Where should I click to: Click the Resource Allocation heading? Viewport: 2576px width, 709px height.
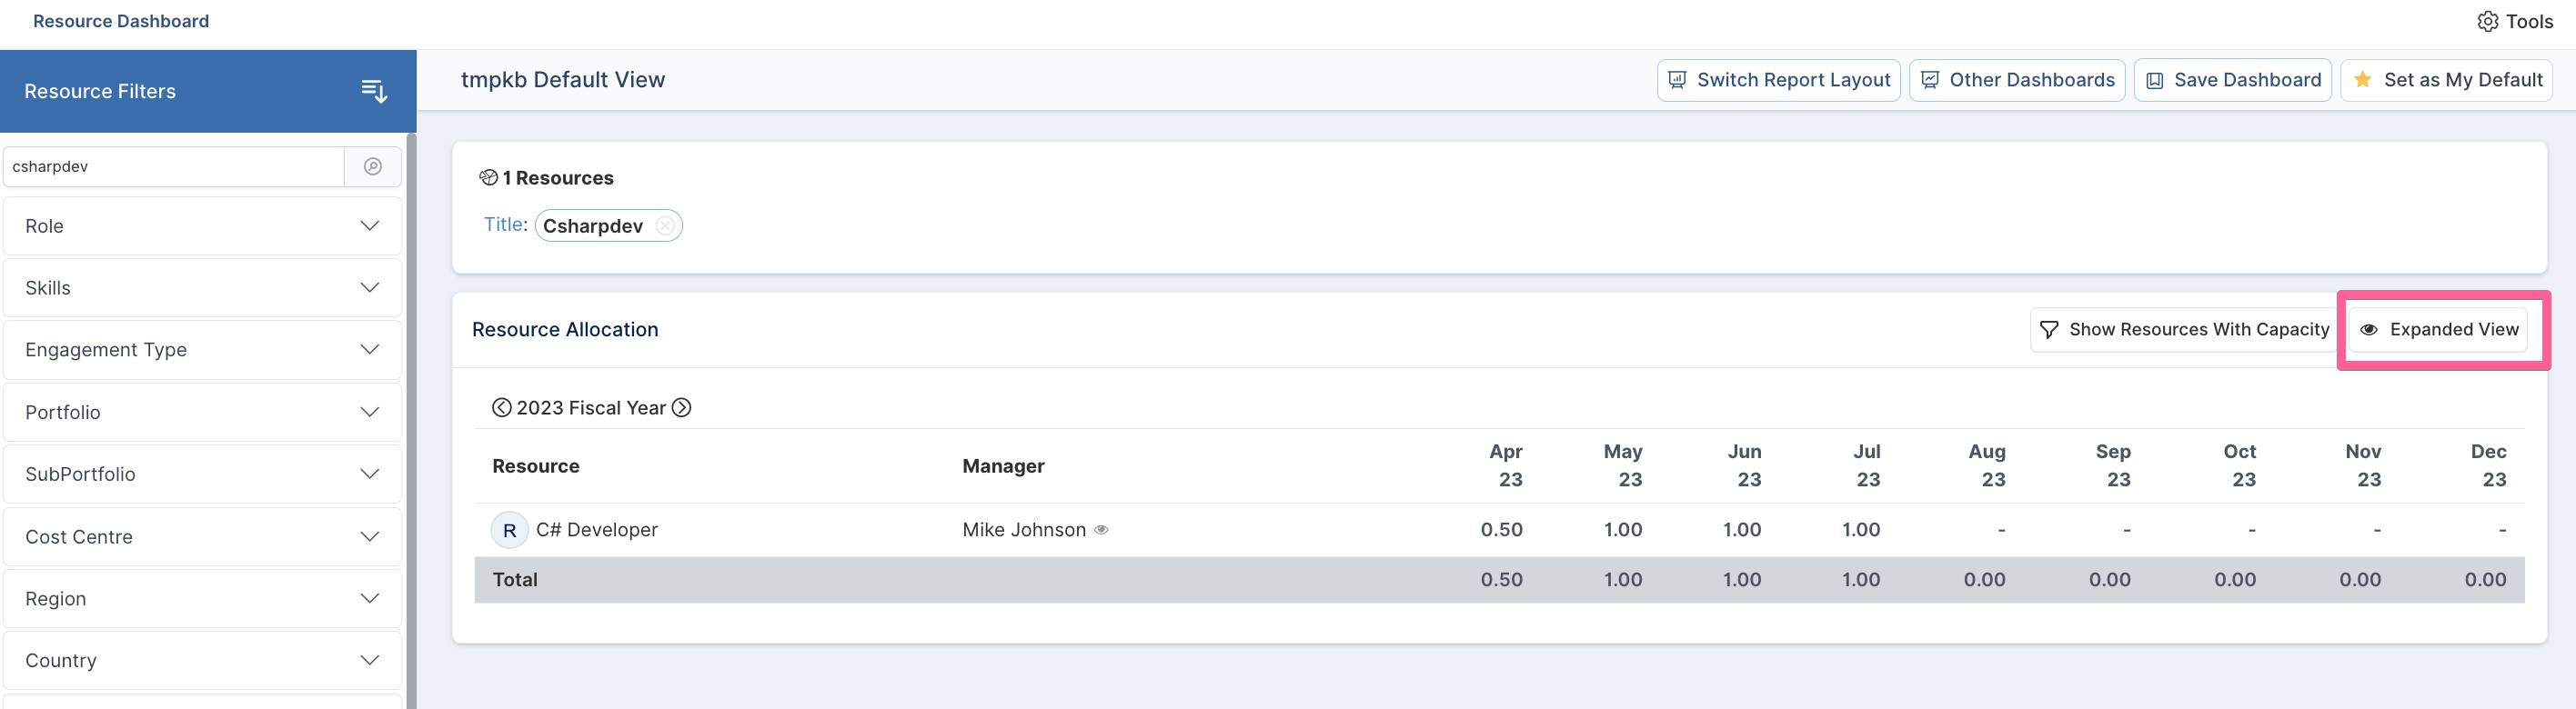[x=565, y=330]
